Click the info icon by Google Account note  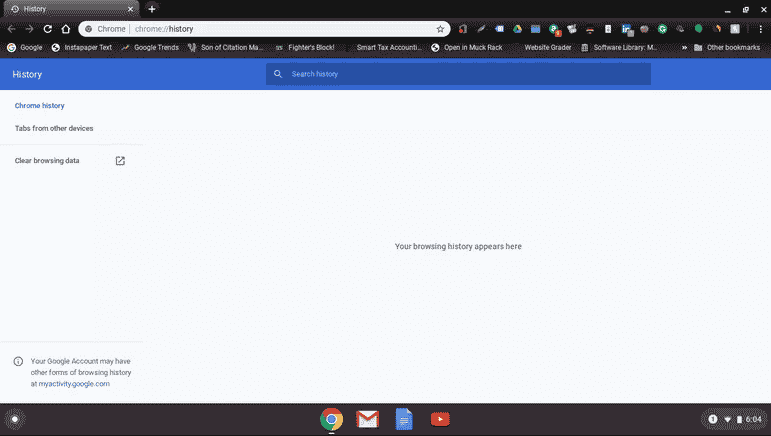18,361
